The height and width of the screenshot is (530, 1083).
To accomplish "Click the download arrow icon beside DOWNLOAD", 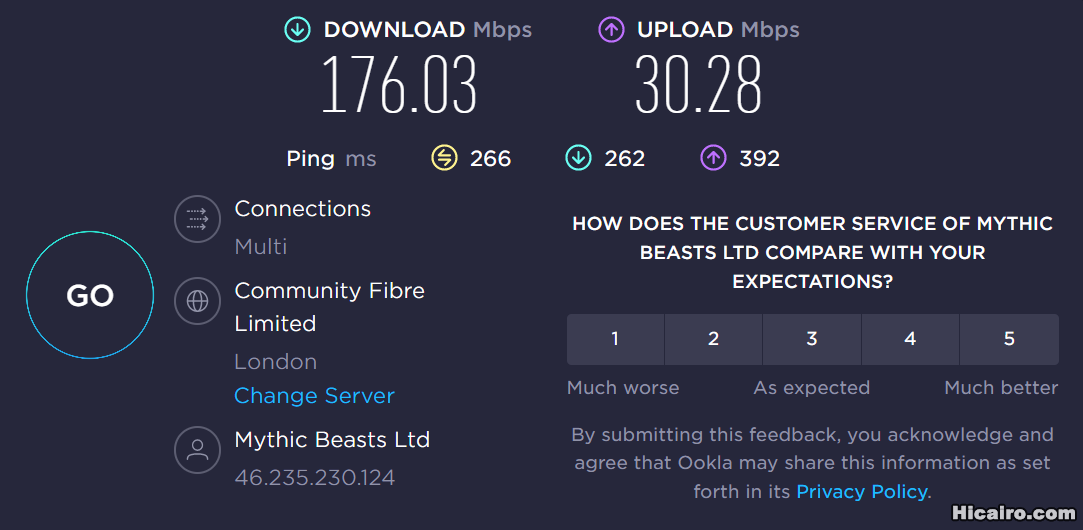I will coord(297,30).
